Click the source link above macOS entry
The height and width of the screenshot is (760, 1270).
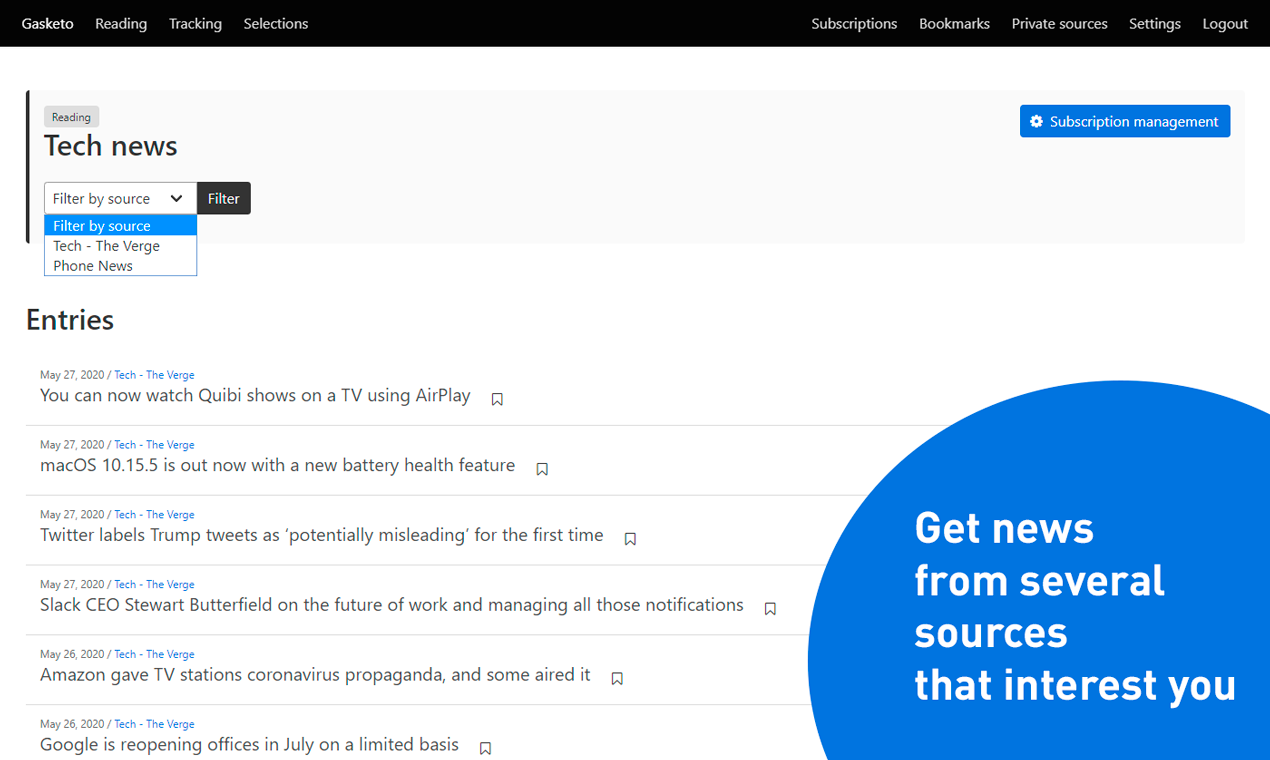(x=154, y=445)
